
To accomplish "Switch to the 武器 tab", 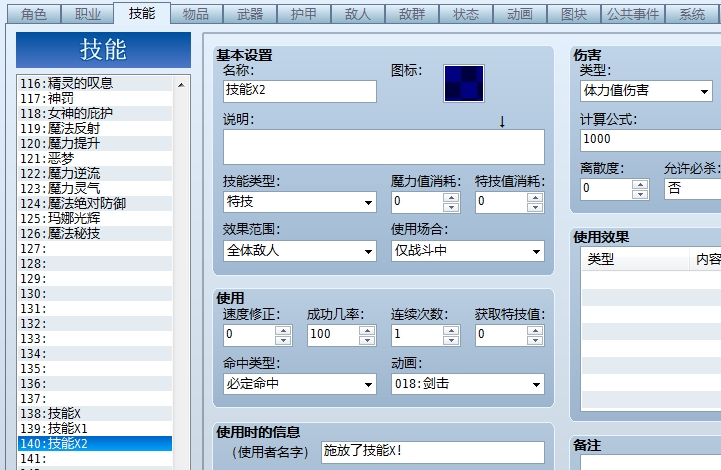I will pyautogui.click(x=250, y=14).
